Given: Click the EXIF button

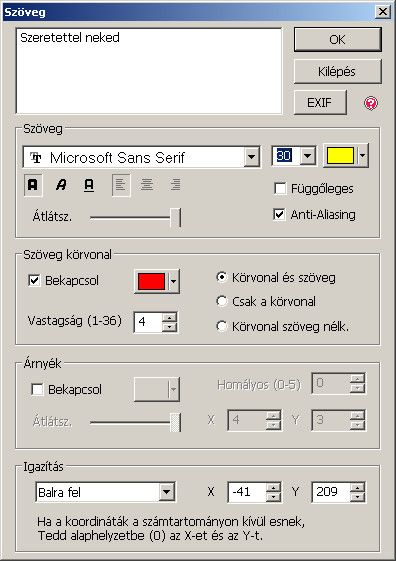Looking at the screenshot, I should coord(320,103).
